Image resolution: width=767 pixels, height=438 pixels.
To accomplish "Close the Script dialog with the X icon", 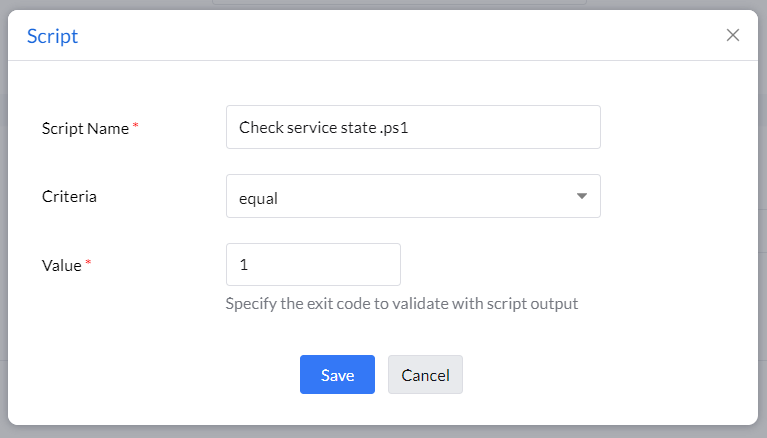I will pyautogui.click(x=733, y=35).
